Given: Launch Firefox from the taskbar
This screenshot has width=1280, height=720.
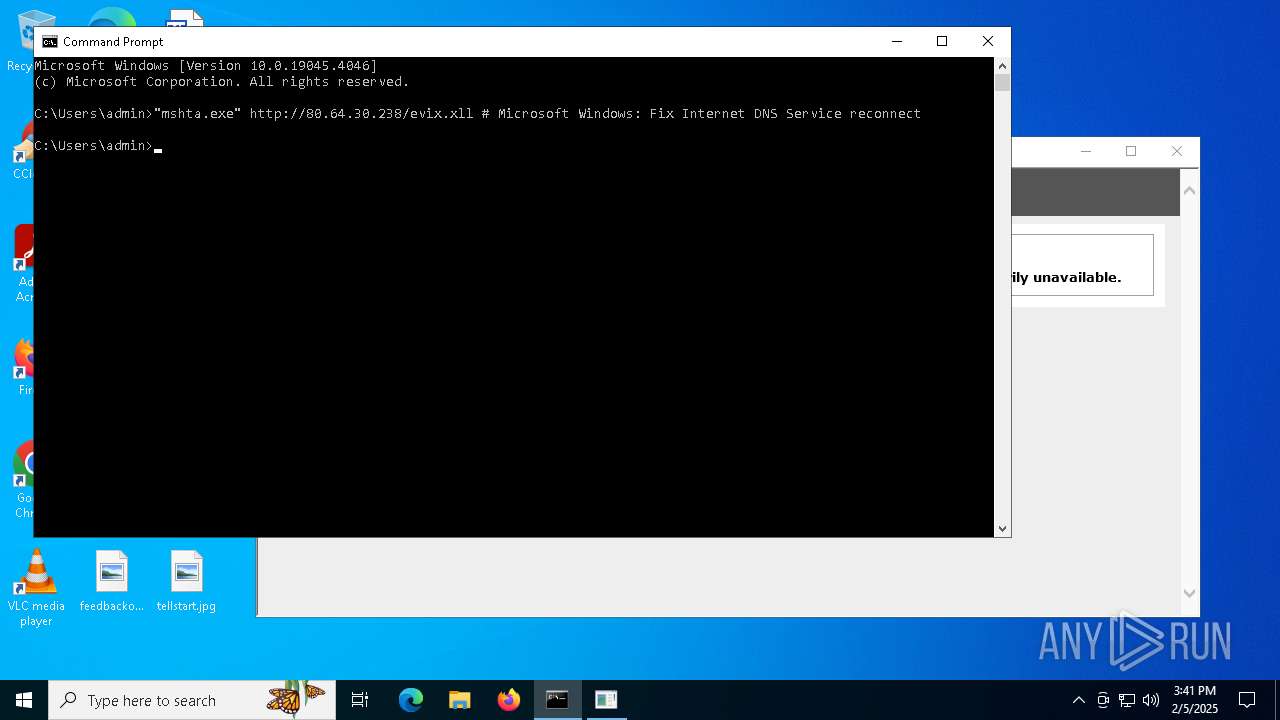Looking at the screenshot, I should point(509,700).
